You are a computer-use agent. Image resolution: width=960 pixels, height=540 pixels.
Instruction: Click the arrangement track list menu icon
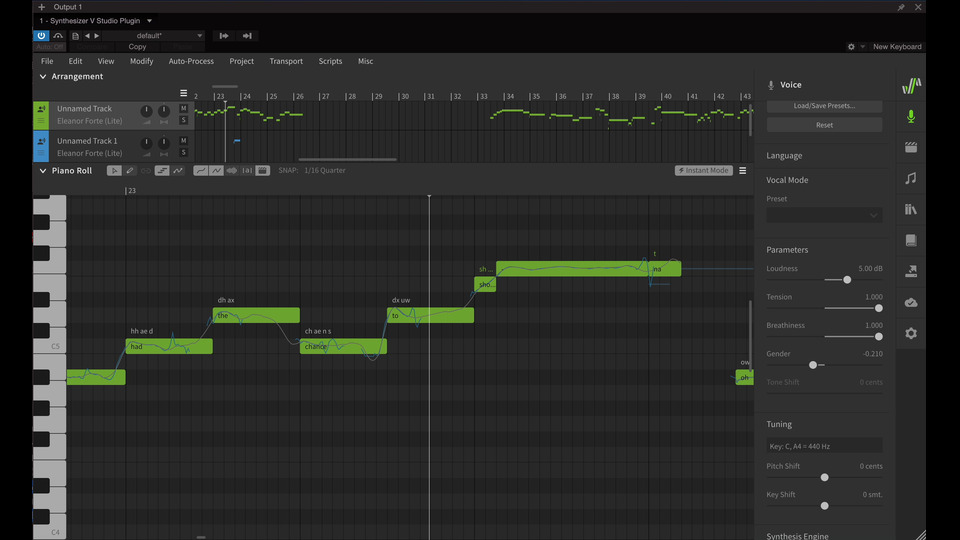(x=184, y=93)
